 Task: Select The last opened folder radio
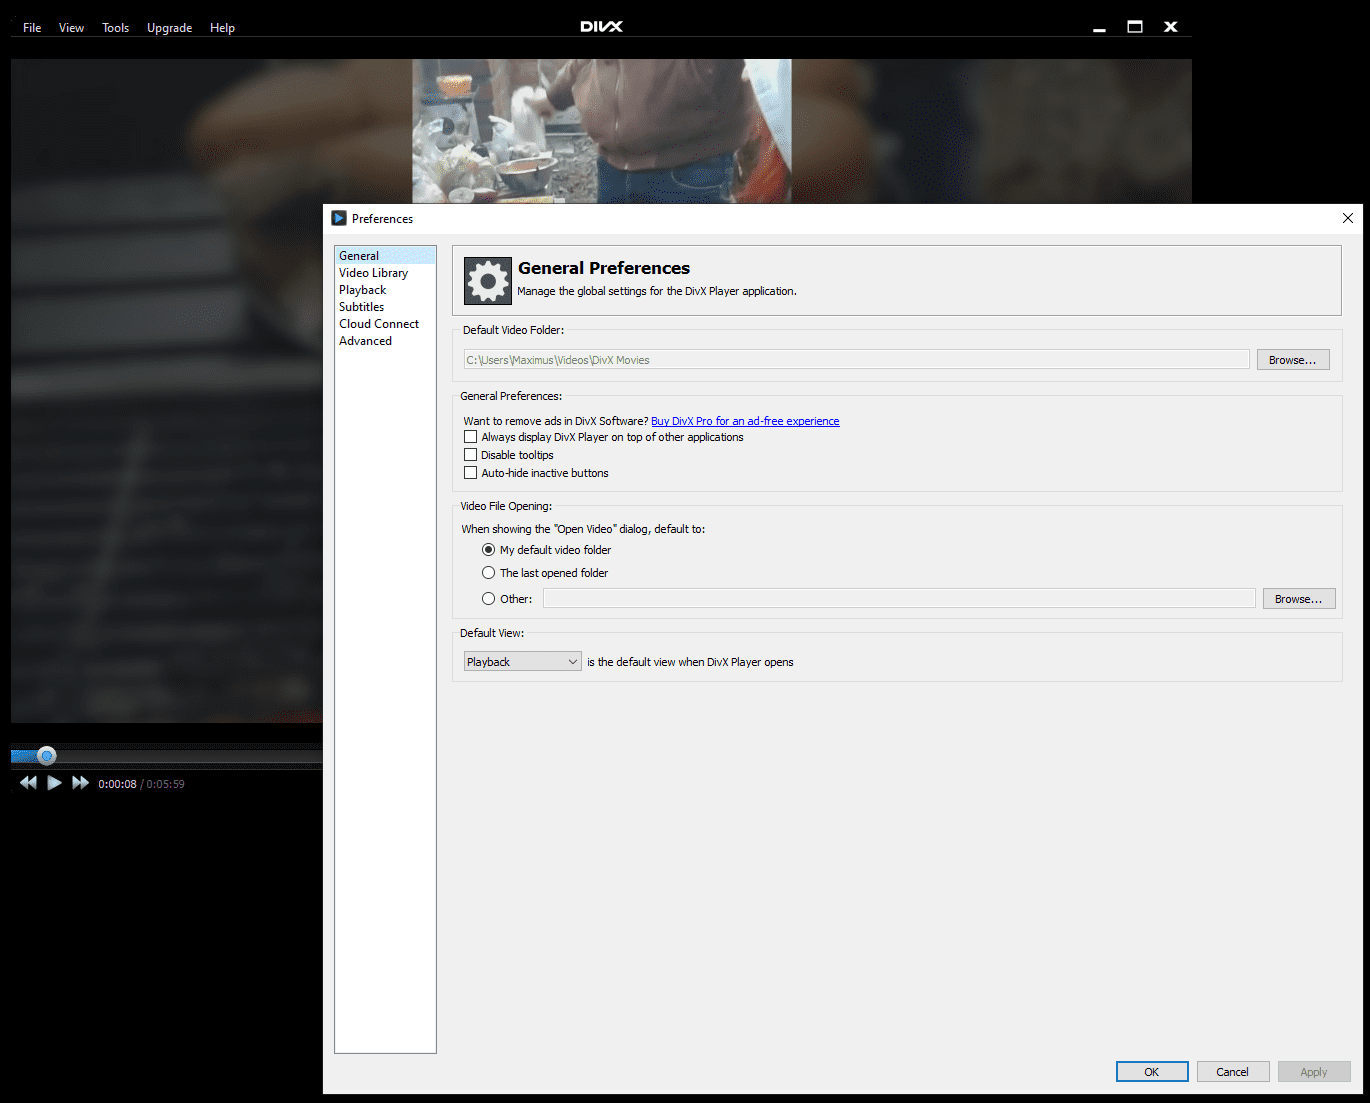point(488,573)
